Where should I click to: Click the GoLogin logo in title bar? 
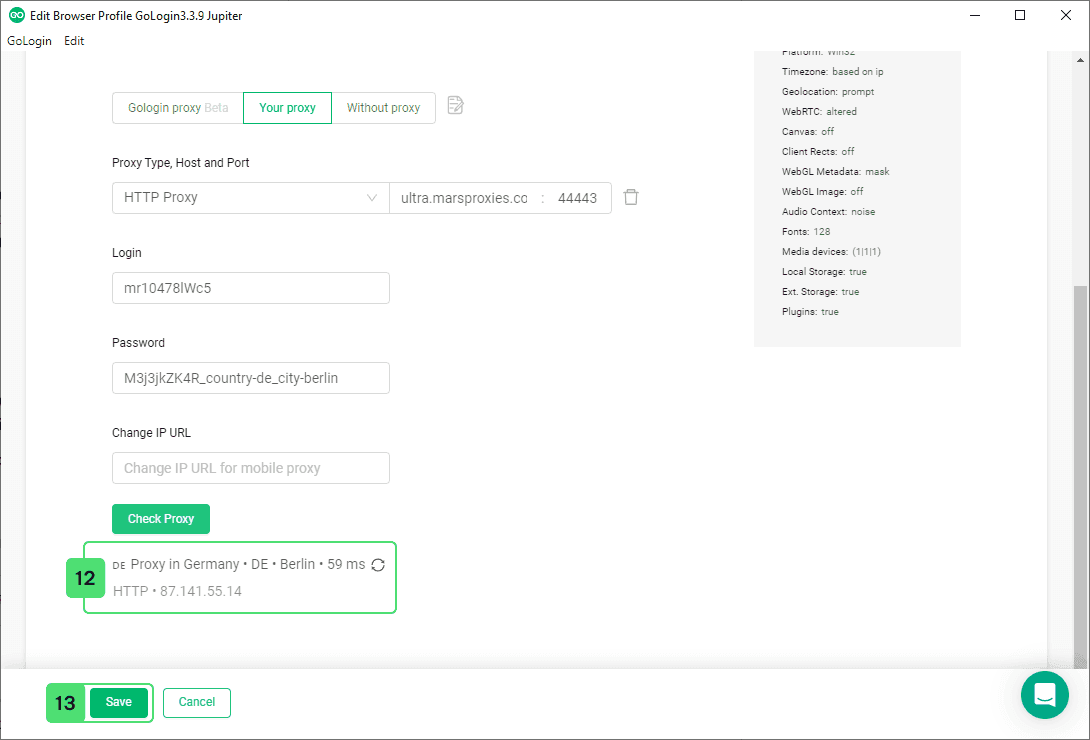click(x=16, y=15)
